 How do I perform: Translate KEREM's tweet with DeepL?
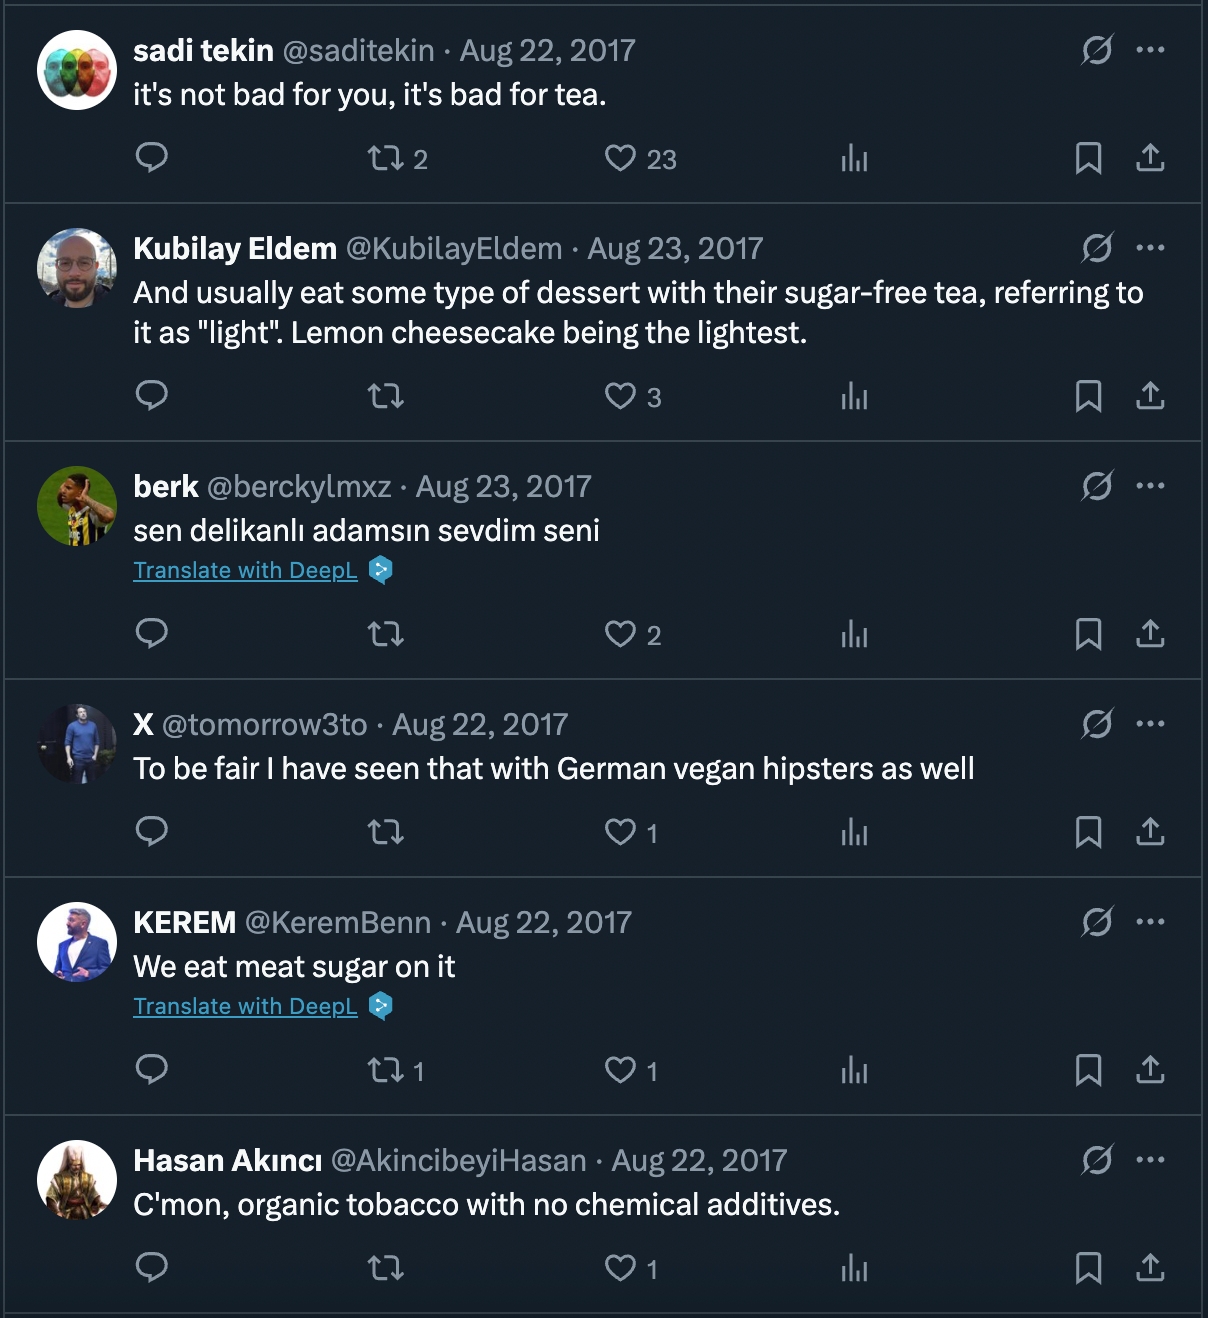(x=245, y=1006)
